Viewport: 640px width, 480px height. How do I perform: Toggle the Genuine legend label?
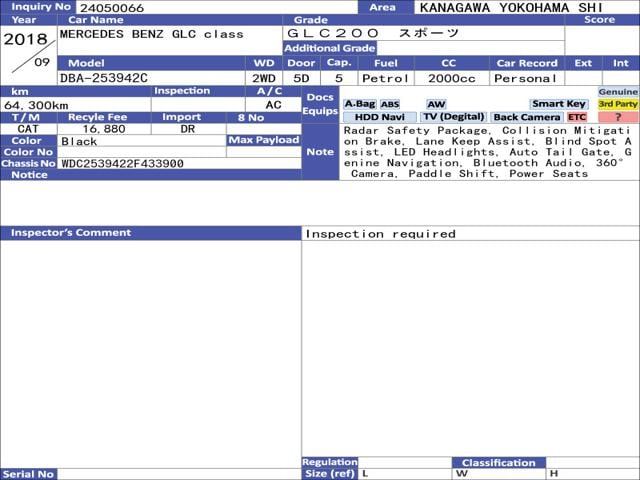pyautogui.click(x=618, y=91)
